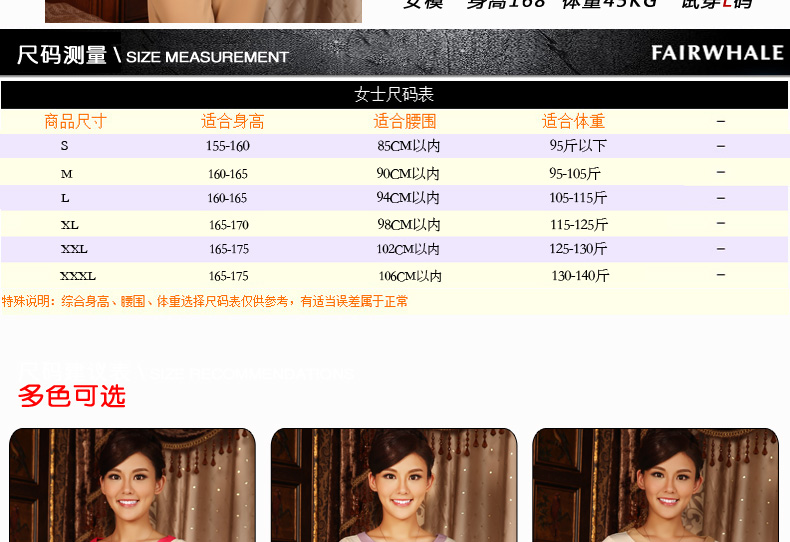Select the XL size row label
This screenshot has height=542, width=790.
69,225
